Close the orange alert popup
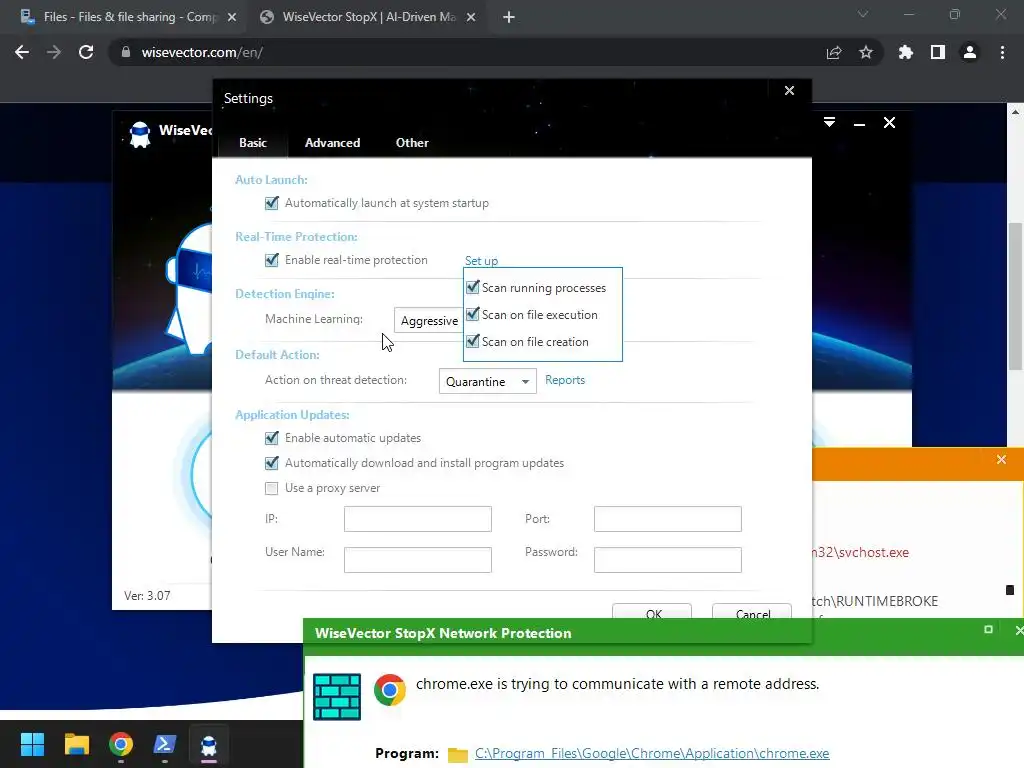This screenshot has height=768, width=1024. pos(1001,460)
